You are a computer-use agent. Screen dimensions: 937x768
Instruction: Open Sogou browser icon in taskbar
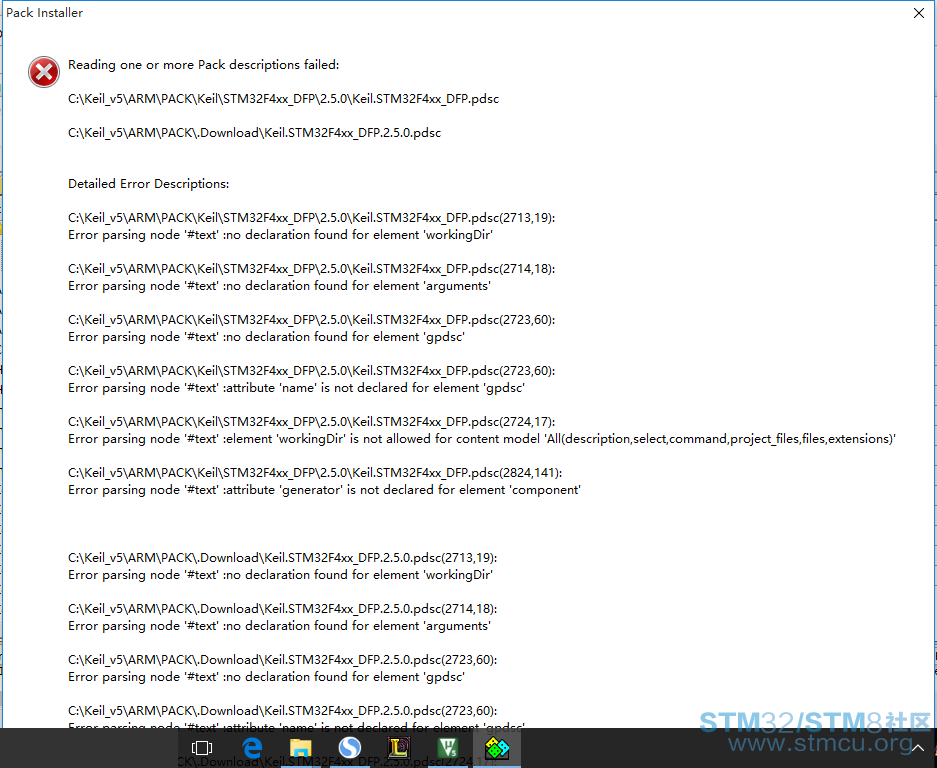point(350,748)
